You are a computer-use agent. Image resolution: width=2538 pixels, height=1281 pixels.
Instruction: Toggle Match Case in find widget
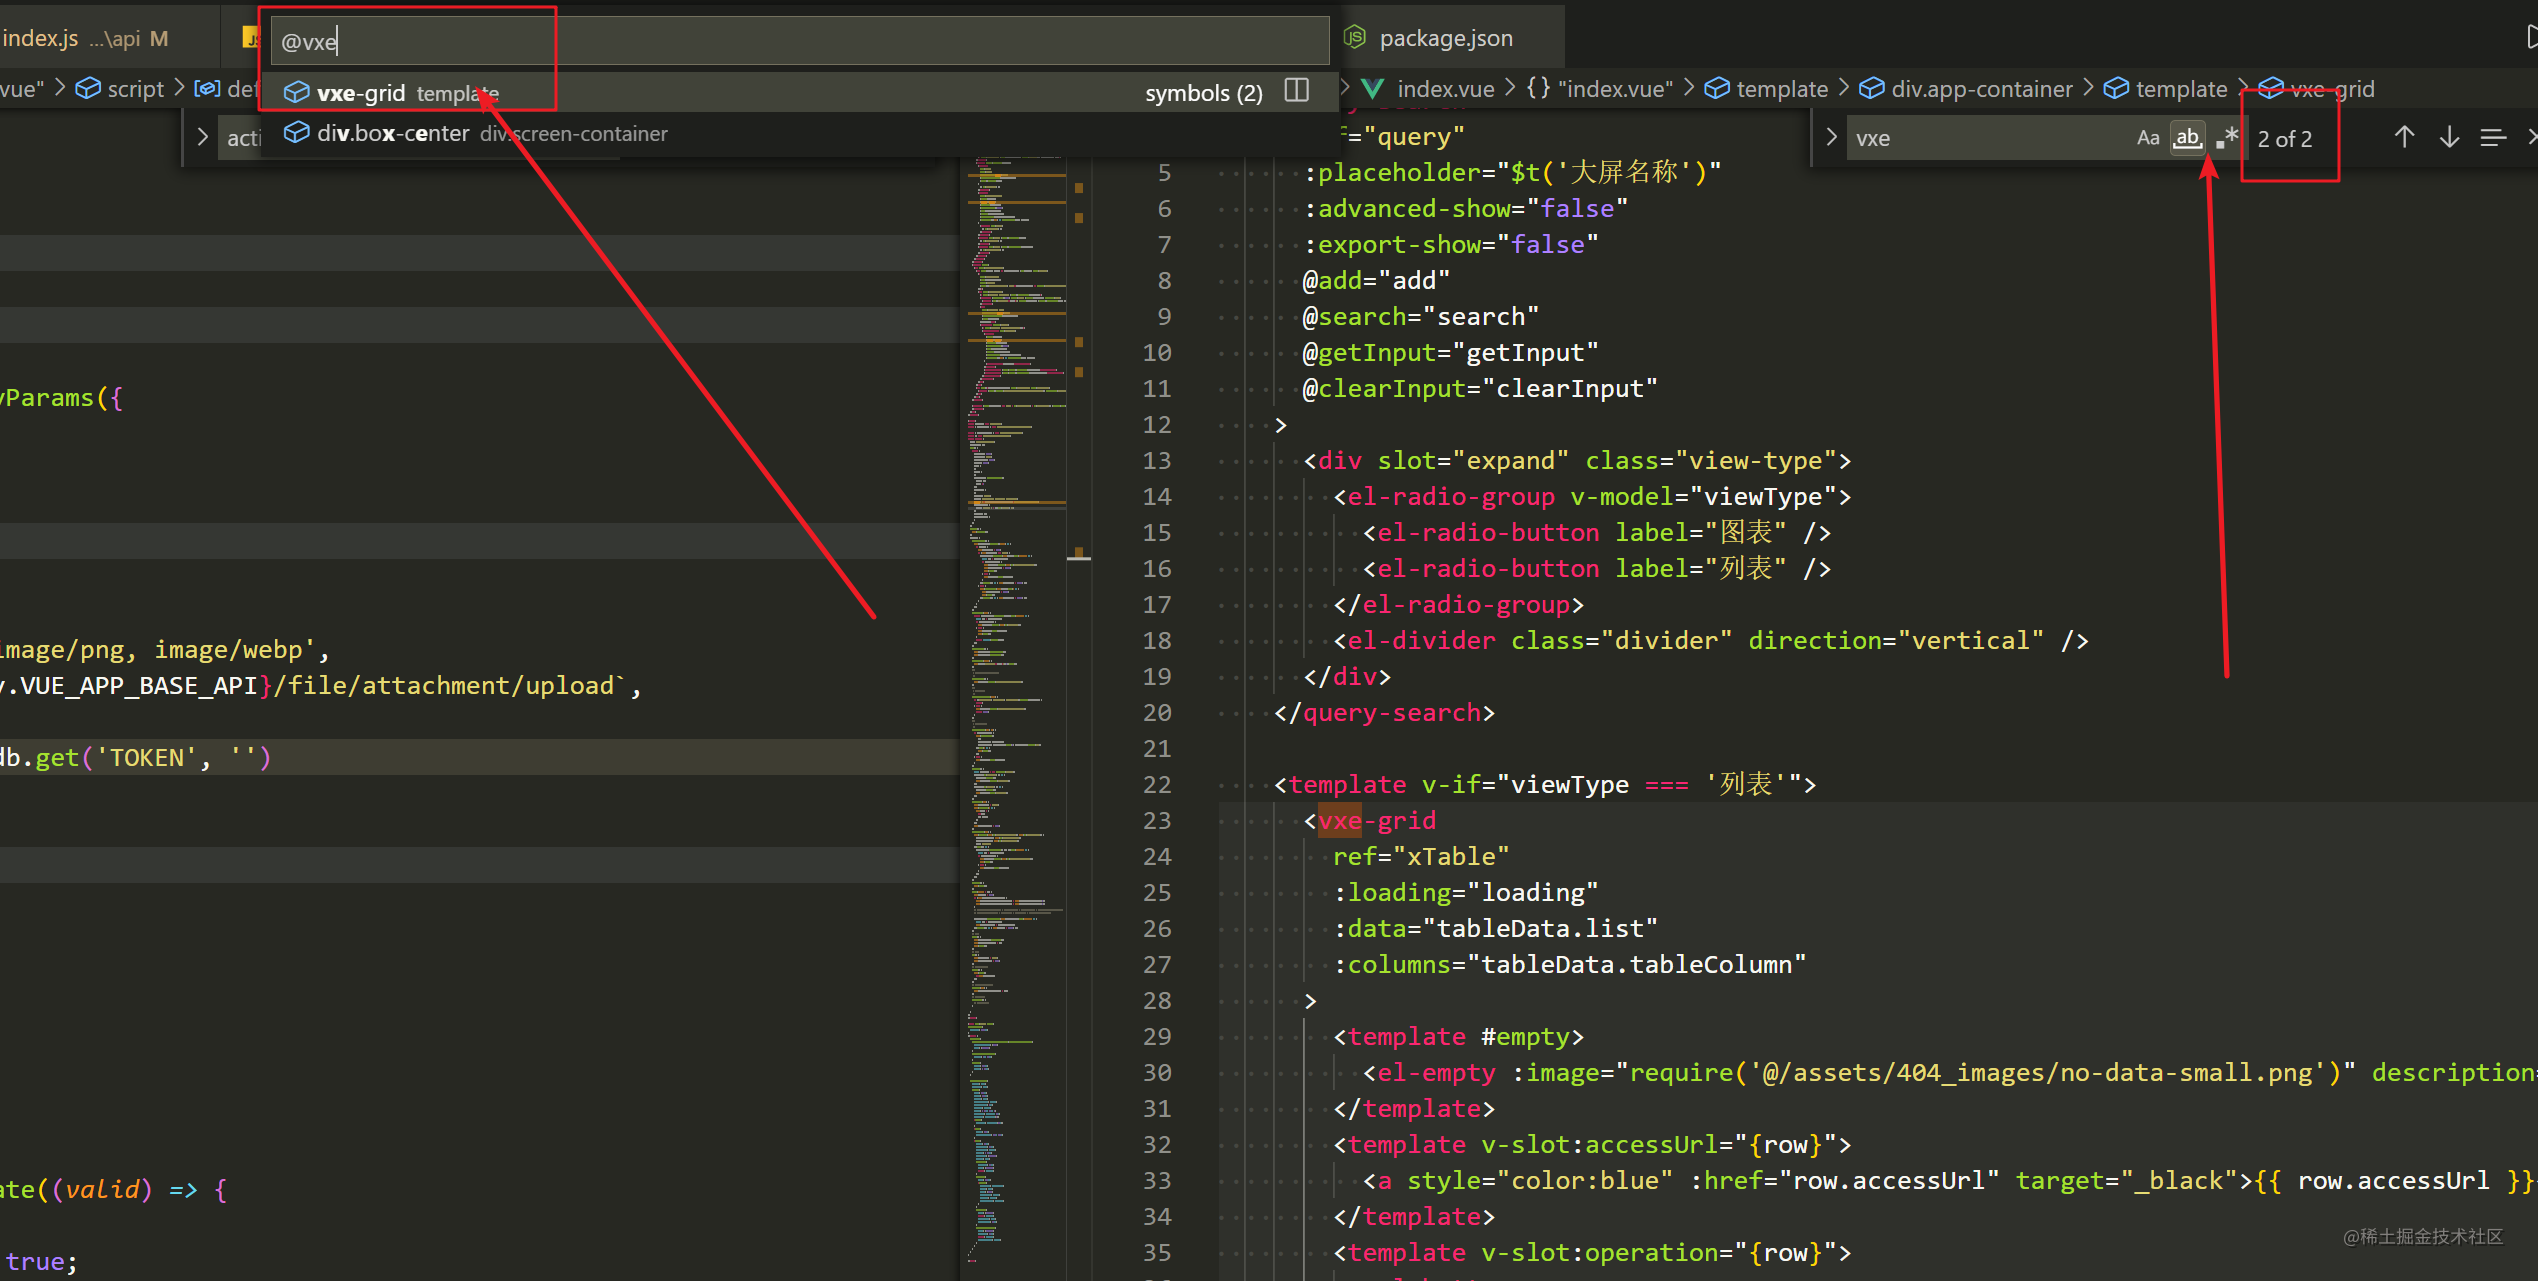click(2147, 138)
